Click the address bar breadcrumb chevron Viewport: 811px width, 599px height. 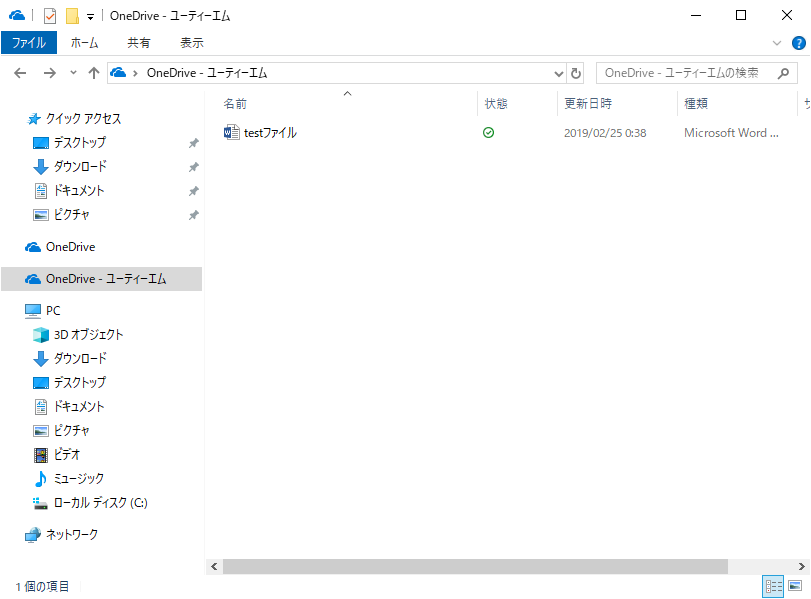135,73
